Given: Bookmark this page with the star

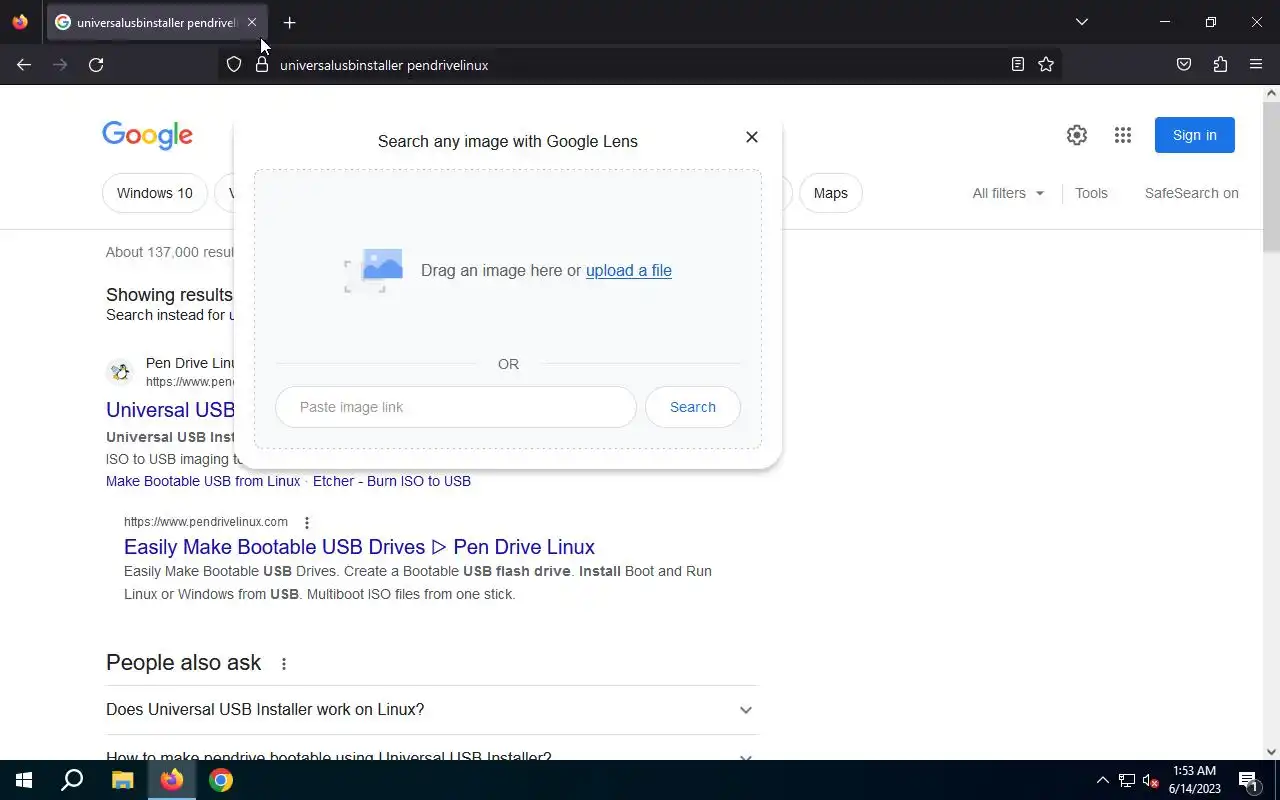Looking at the screenshot, I should coord(1046,64).
